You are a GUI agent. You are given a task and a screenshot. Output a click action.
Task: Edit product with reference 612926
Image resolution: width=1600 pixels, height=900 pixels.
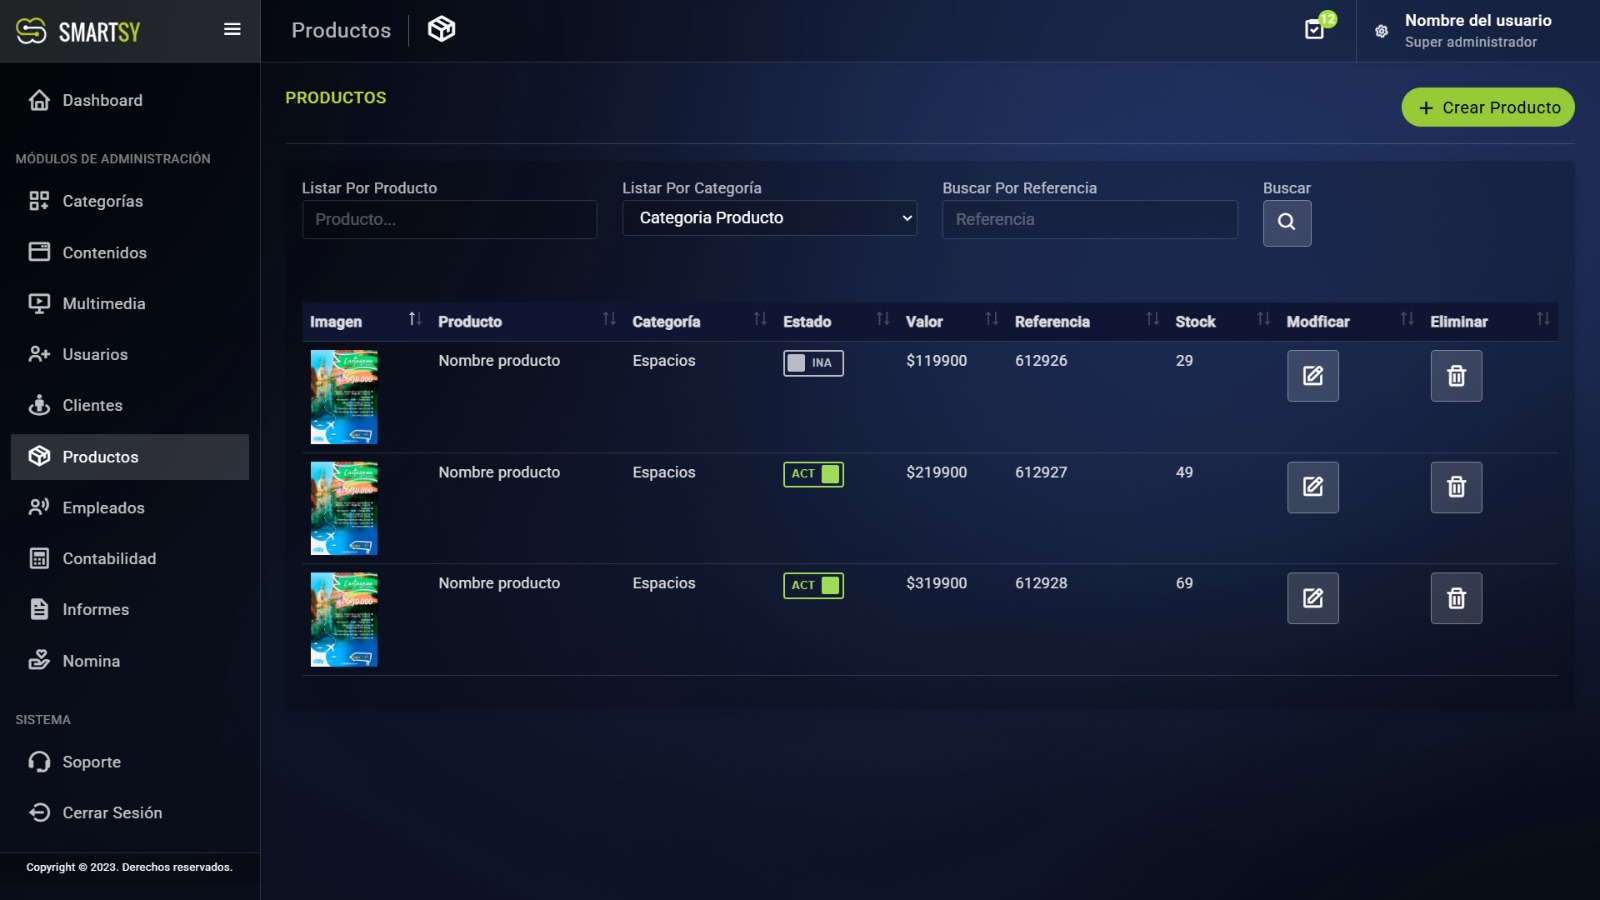tap(1312, 376)
